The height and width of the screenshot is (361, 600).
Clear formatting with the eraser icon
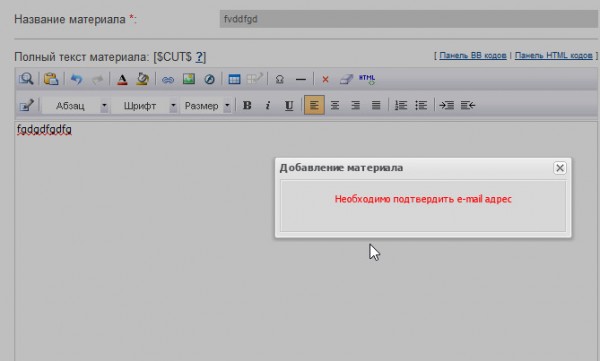346,79
